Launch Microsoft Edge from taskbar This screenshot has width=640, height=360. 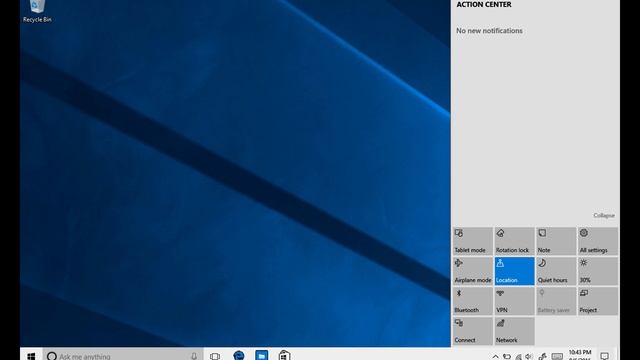[238, 356]
